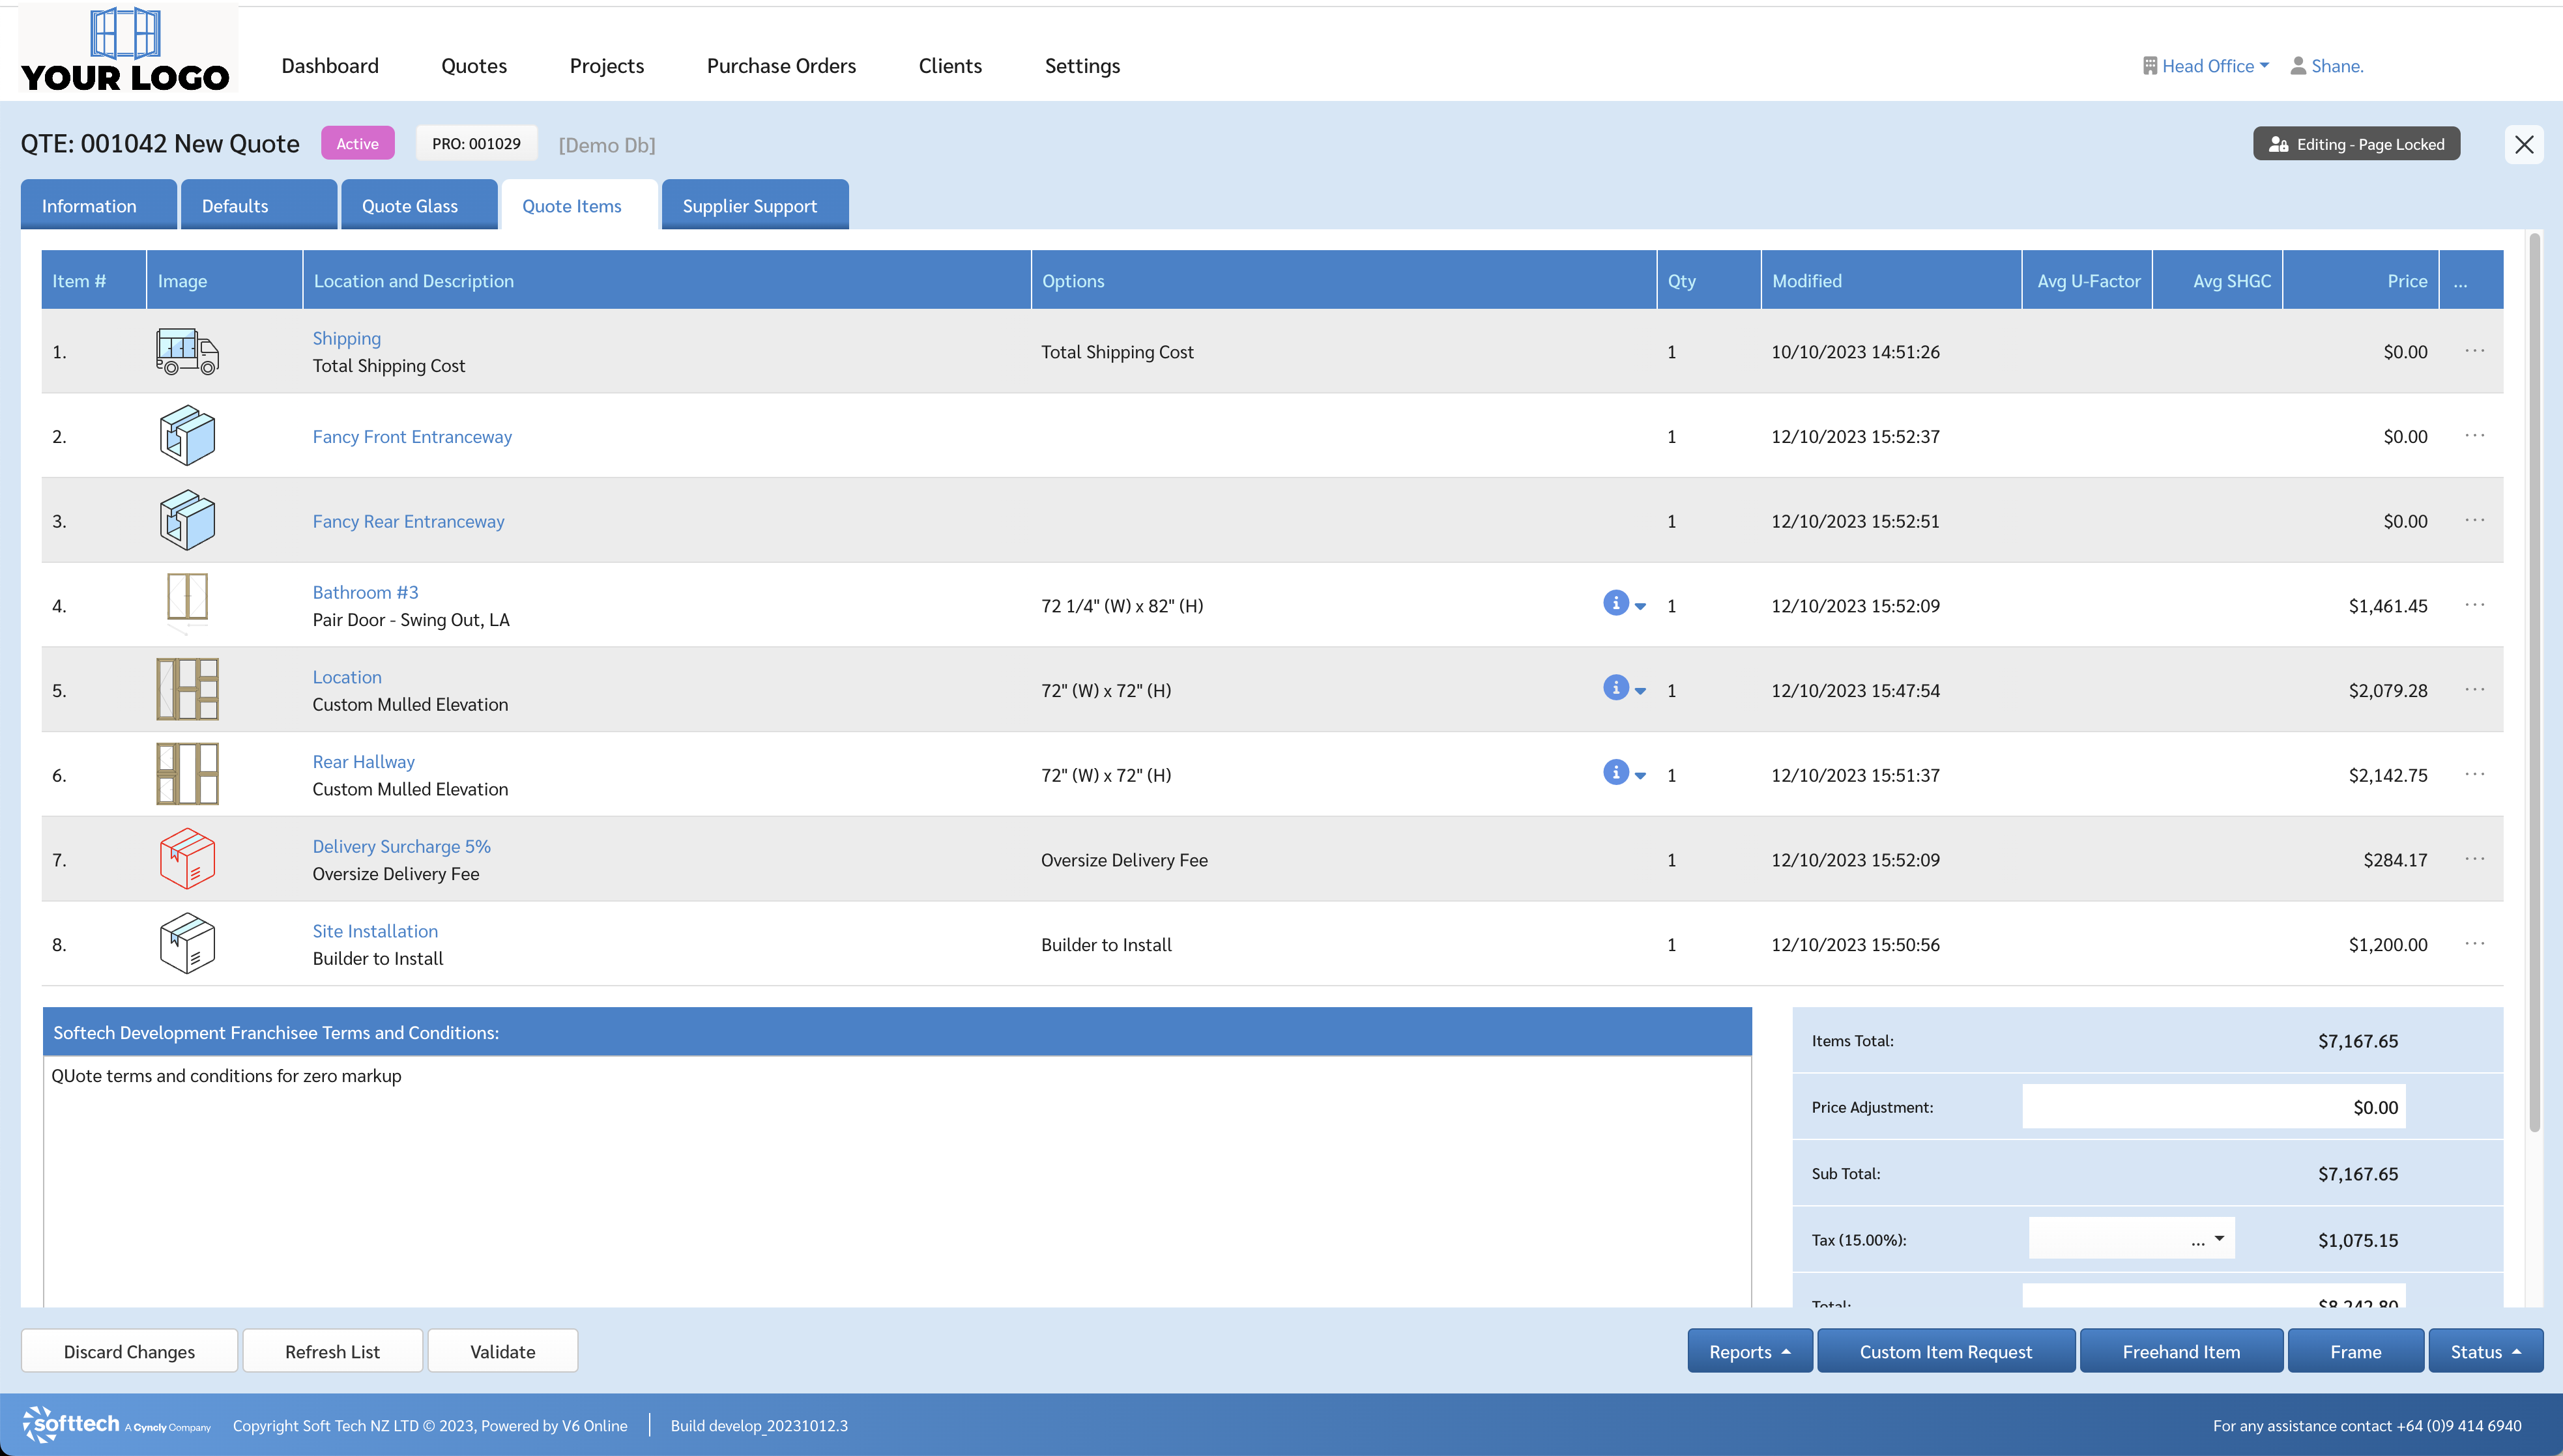This screenshot has width=2563, height=1456.
Task: Click the info icon on Location row
Action: (1615, 688)
